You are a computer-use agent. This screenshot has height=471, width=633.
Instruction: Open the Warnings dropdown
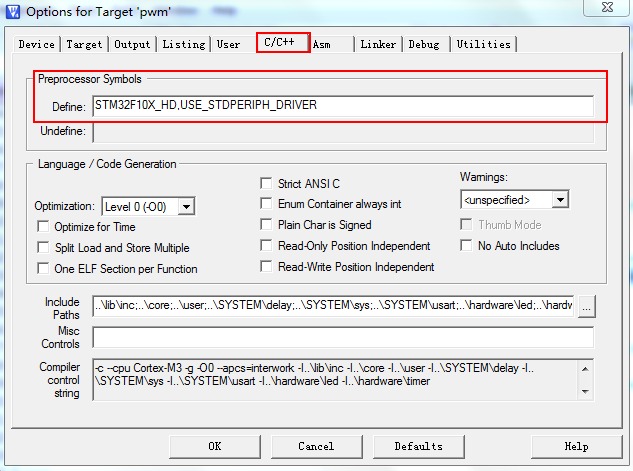point(515,199)
